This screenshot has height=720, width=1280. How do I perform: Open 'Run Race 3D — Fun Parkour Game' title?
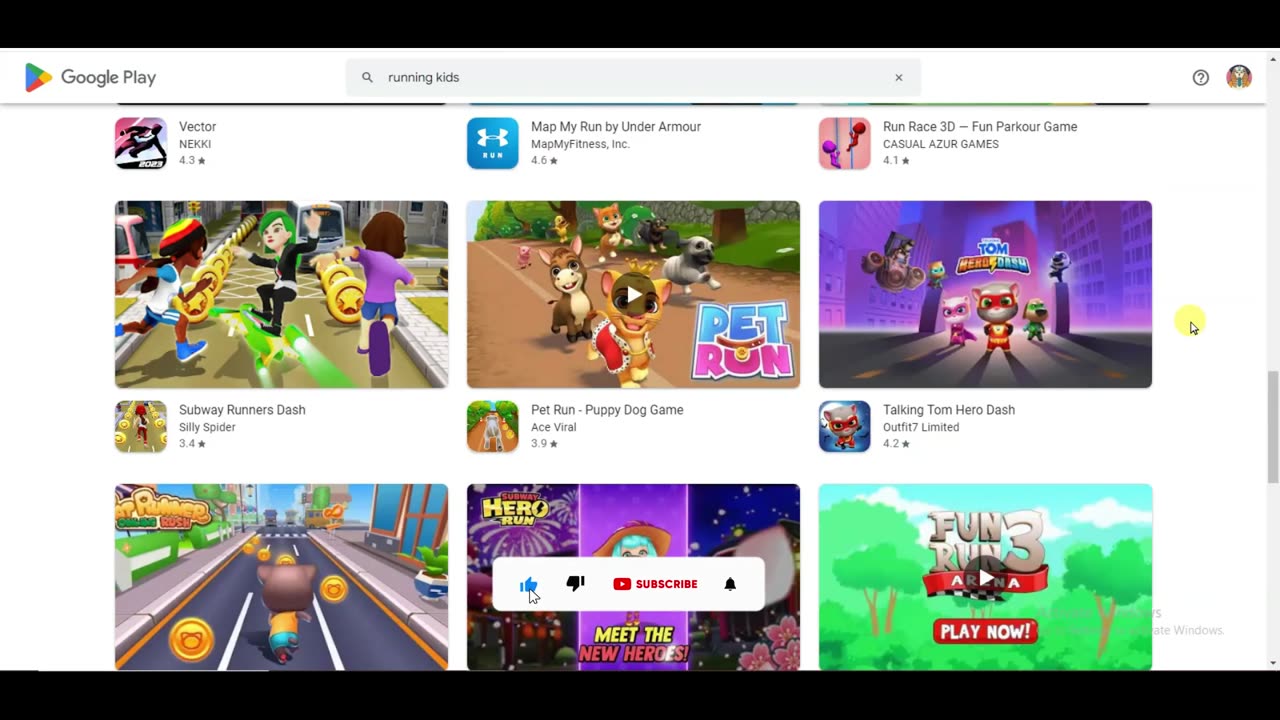point(980,127)
